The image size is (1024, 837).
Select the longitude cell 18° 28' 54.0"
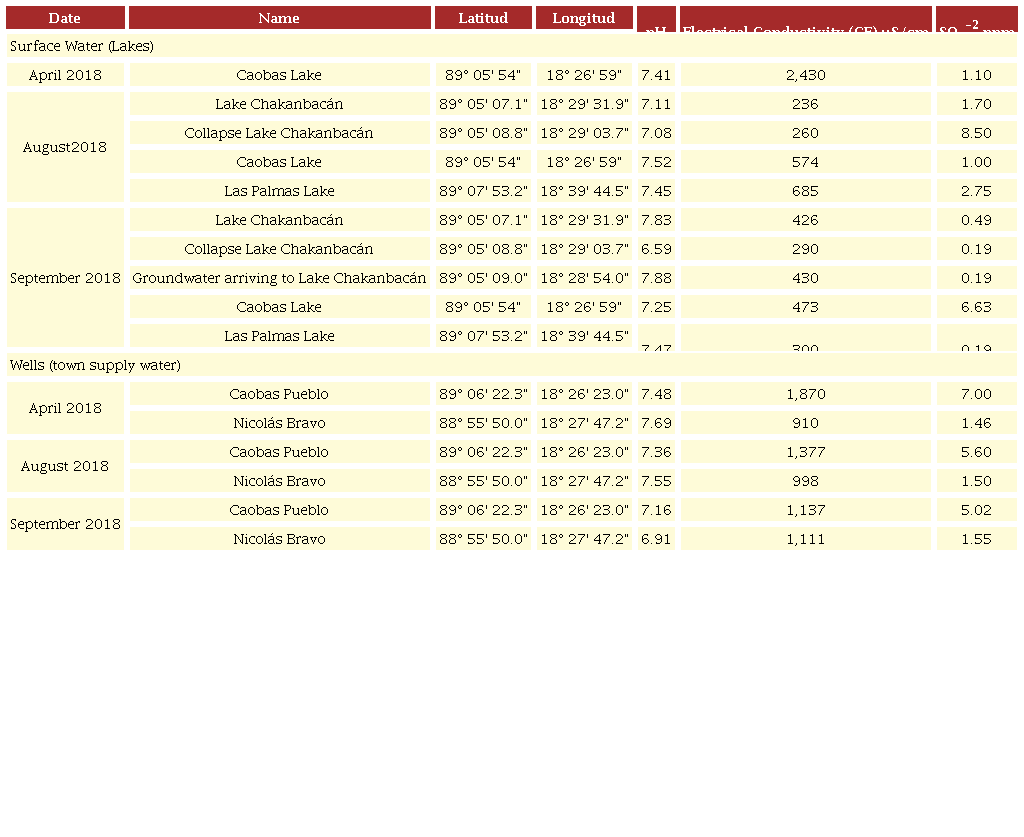pos(584,278)
